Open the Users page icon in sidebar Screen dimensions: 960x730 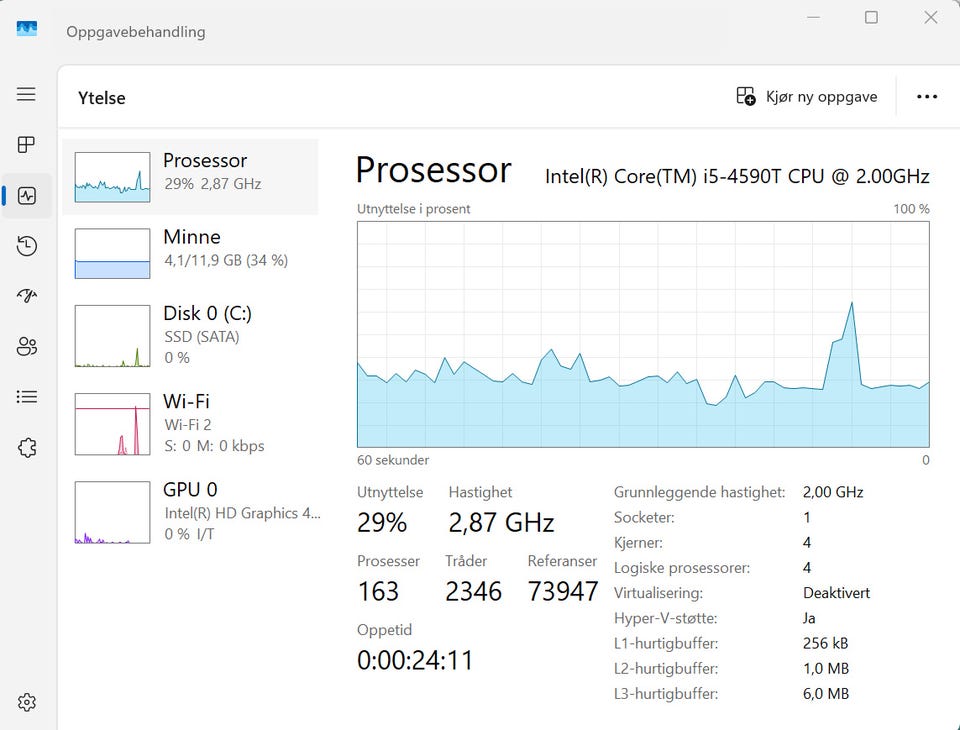[26, 346]
